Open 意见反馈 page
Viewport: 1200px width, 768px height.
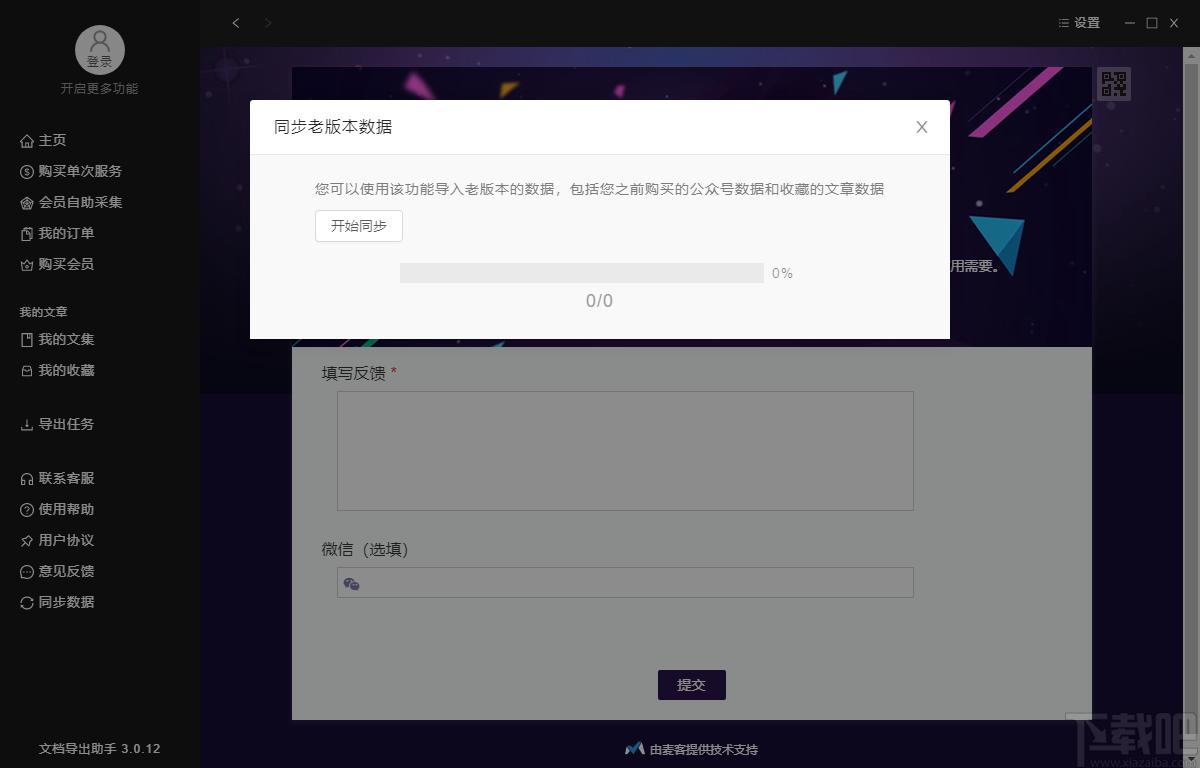coord(66,572)
